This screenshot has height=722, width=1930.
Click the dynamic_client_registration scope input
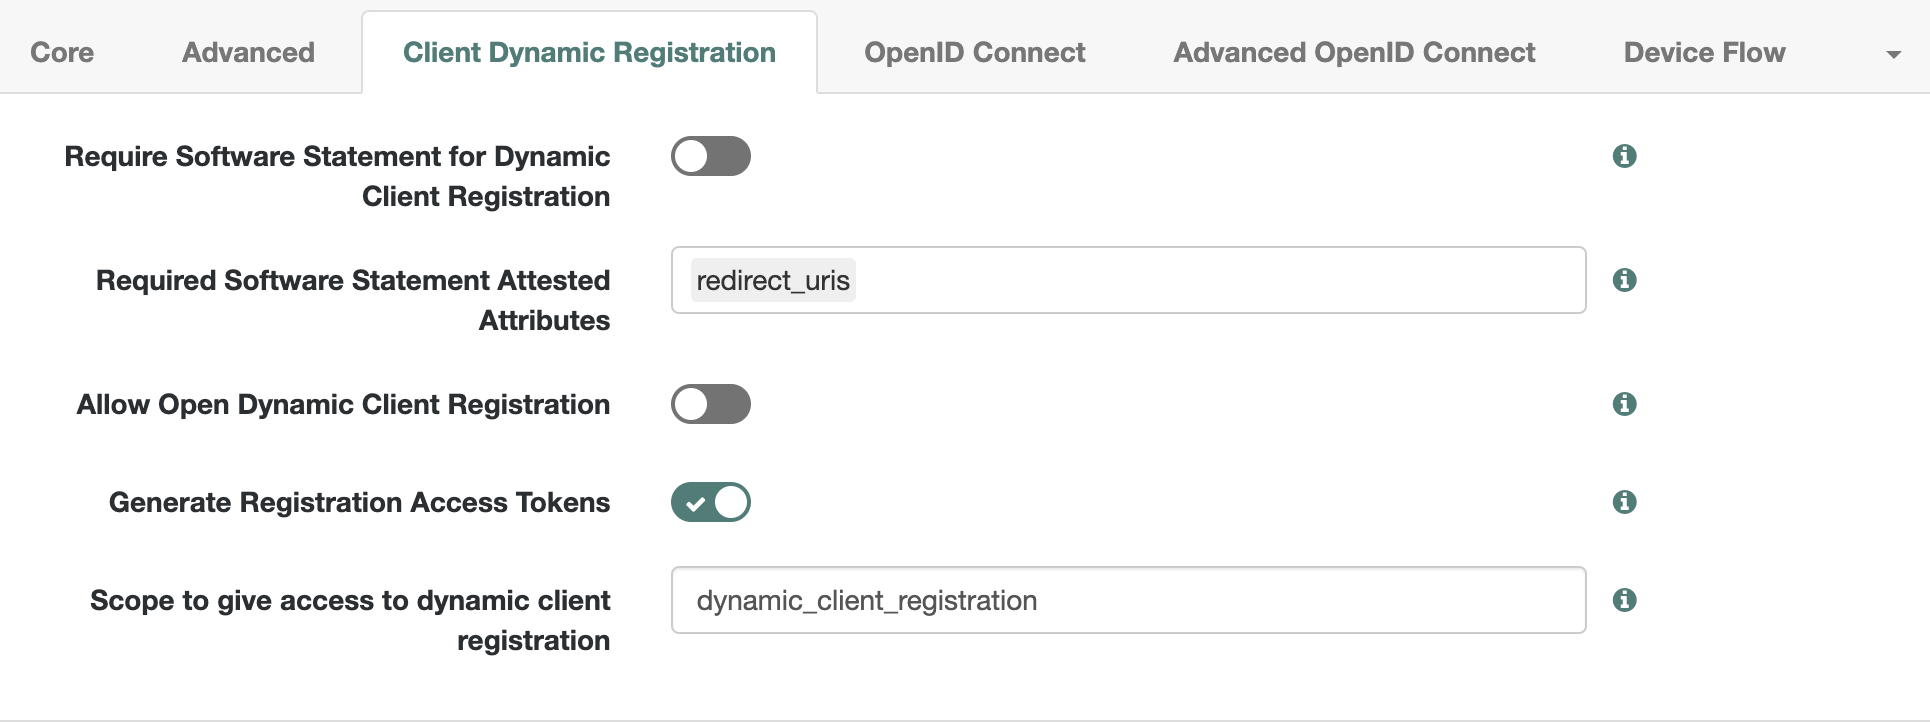pyautogui.click(x=1127, y=600)
